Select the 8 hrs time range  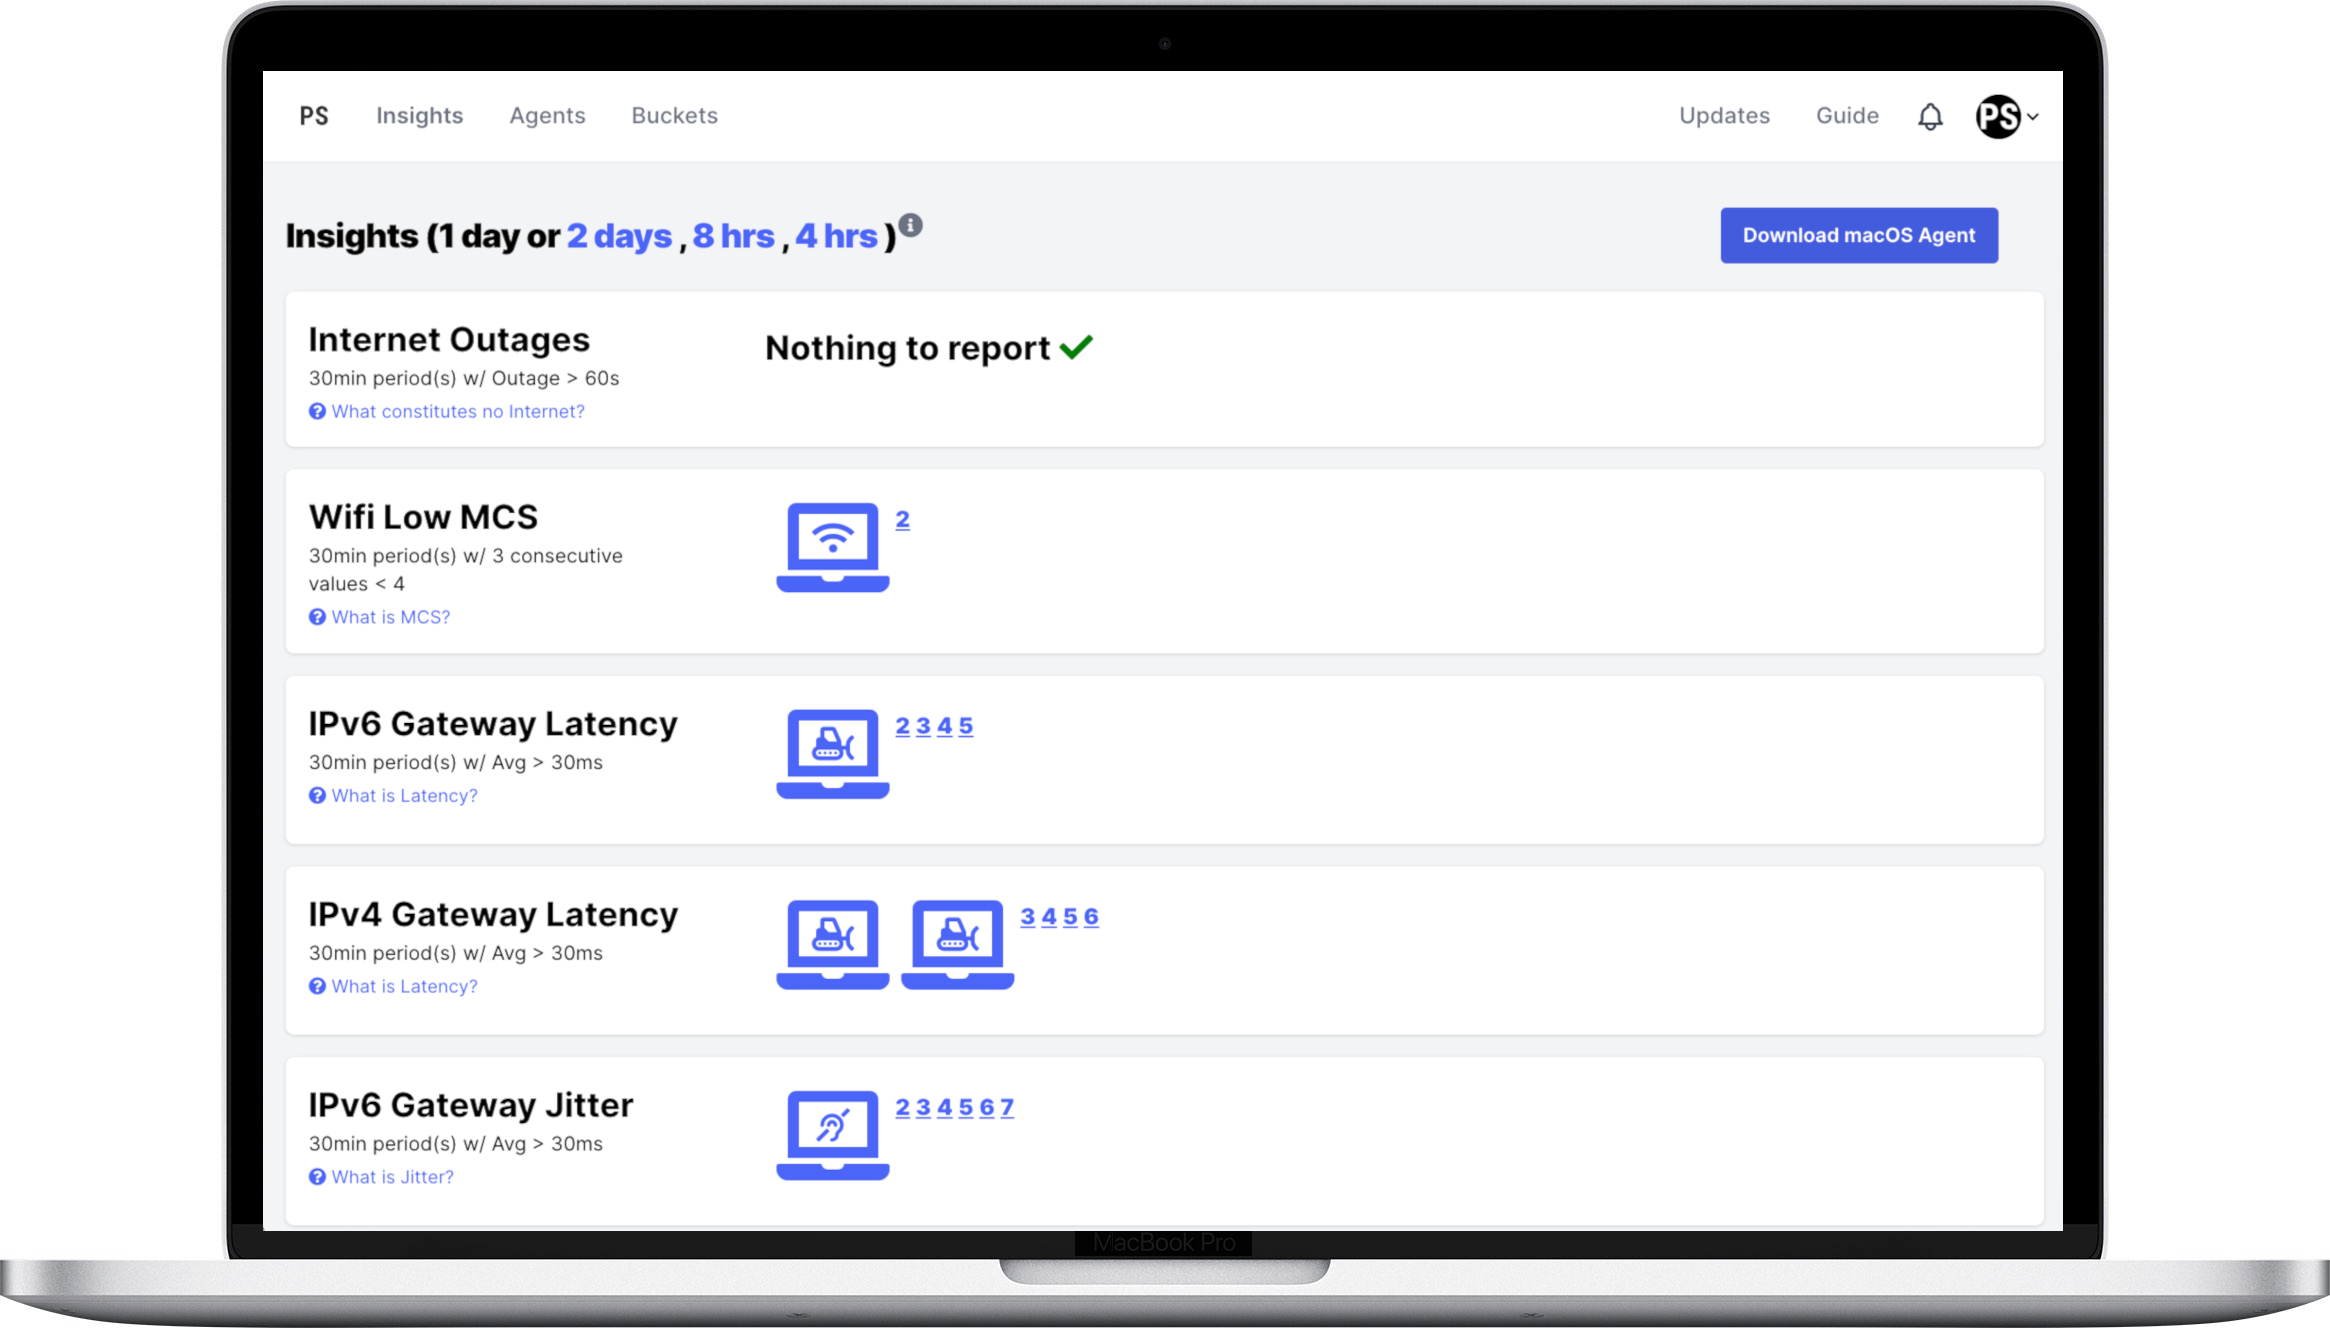733,236
